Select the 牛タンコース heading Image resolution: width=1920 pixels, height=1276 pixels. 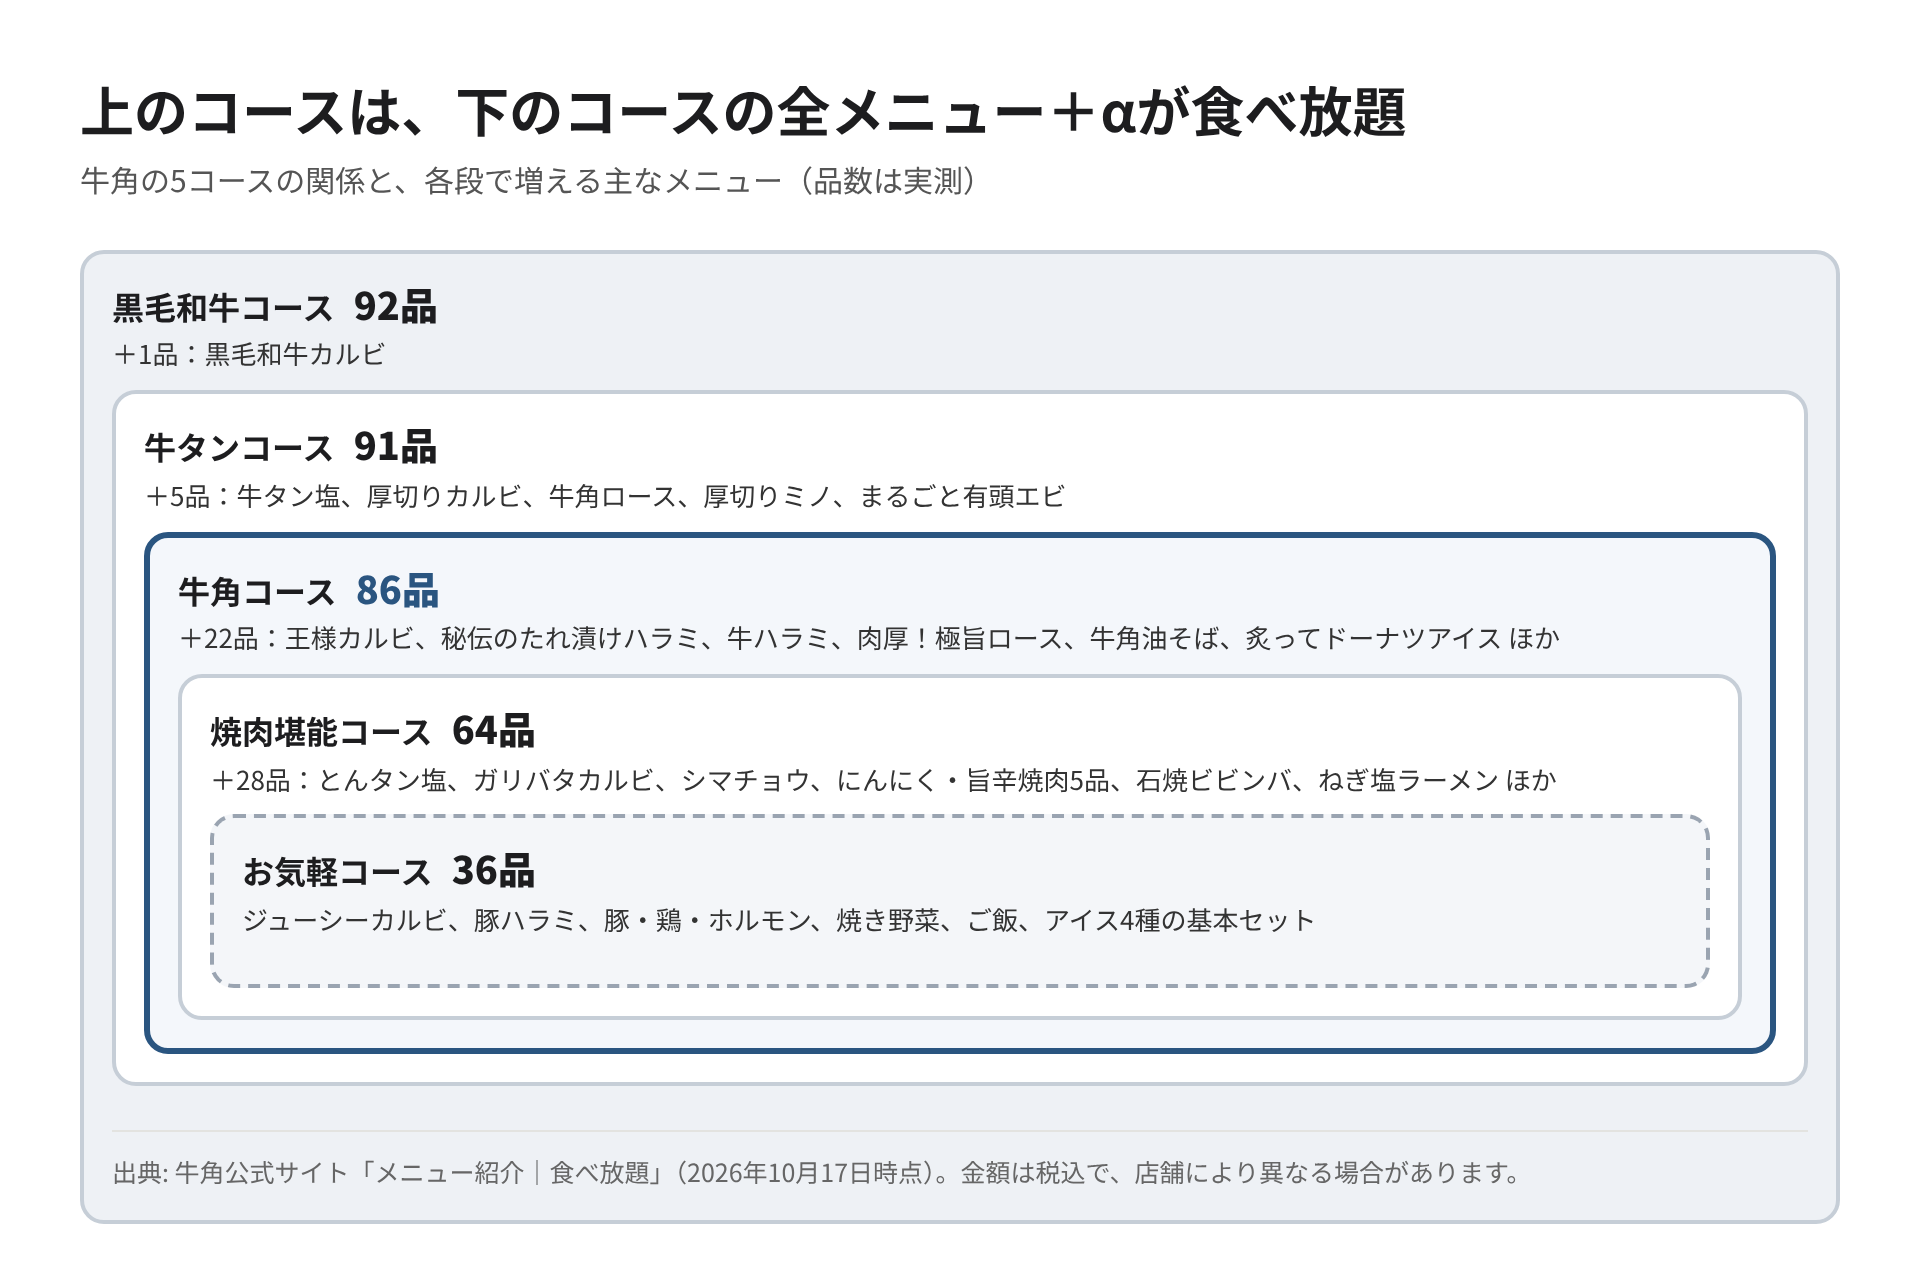tap(239, 448)
